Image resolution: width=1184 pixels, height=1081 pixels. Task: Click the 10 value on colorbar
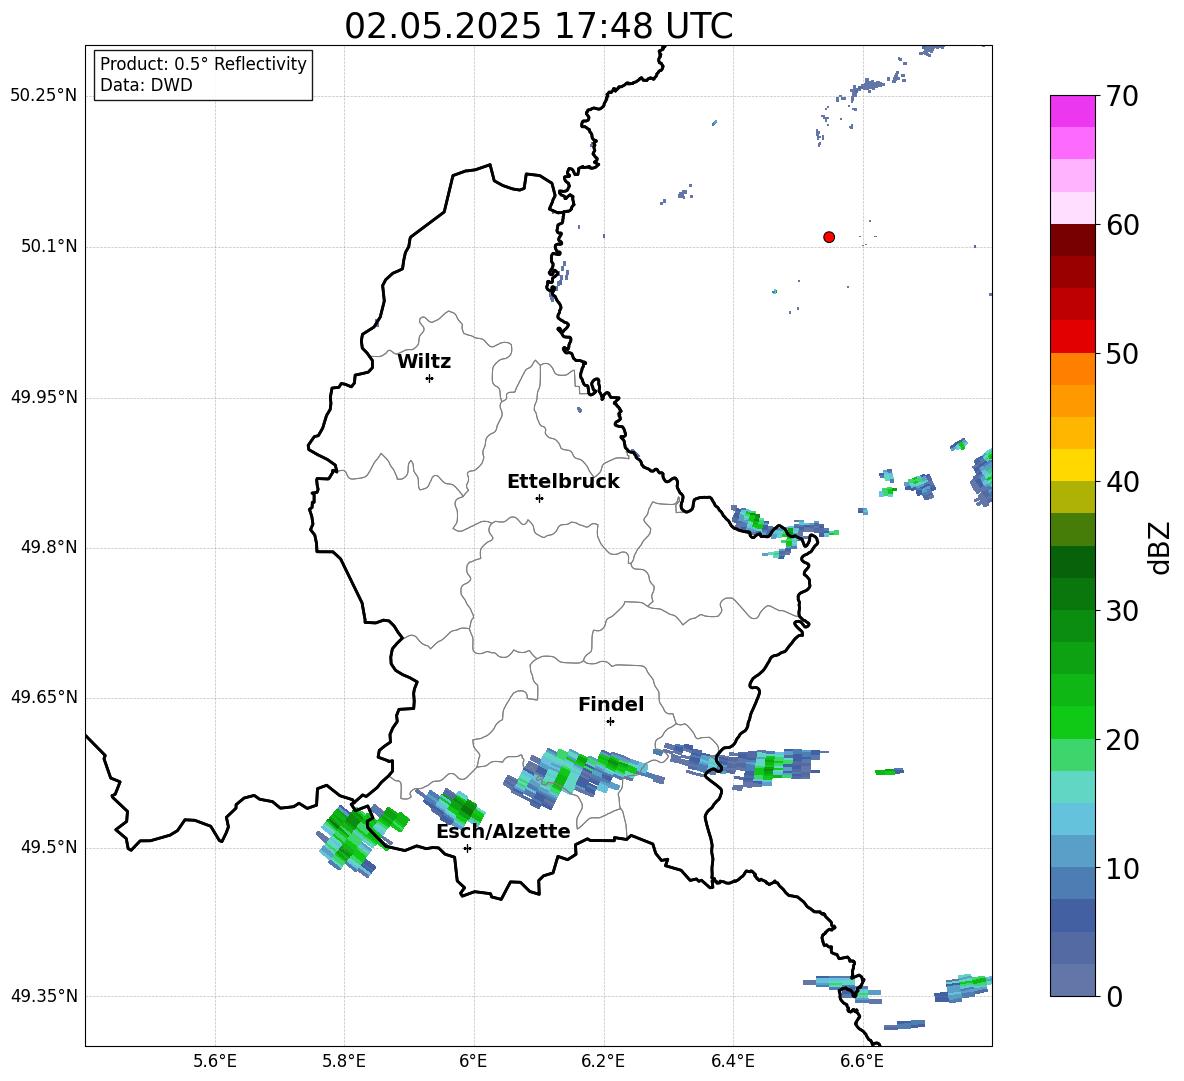pyautogui.click(x=1122, y=868)
